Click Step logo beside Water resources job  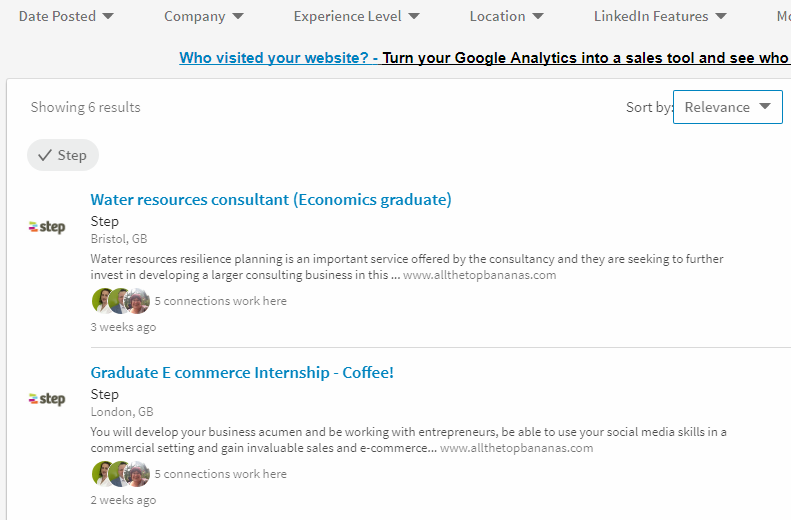pos(48,227)
